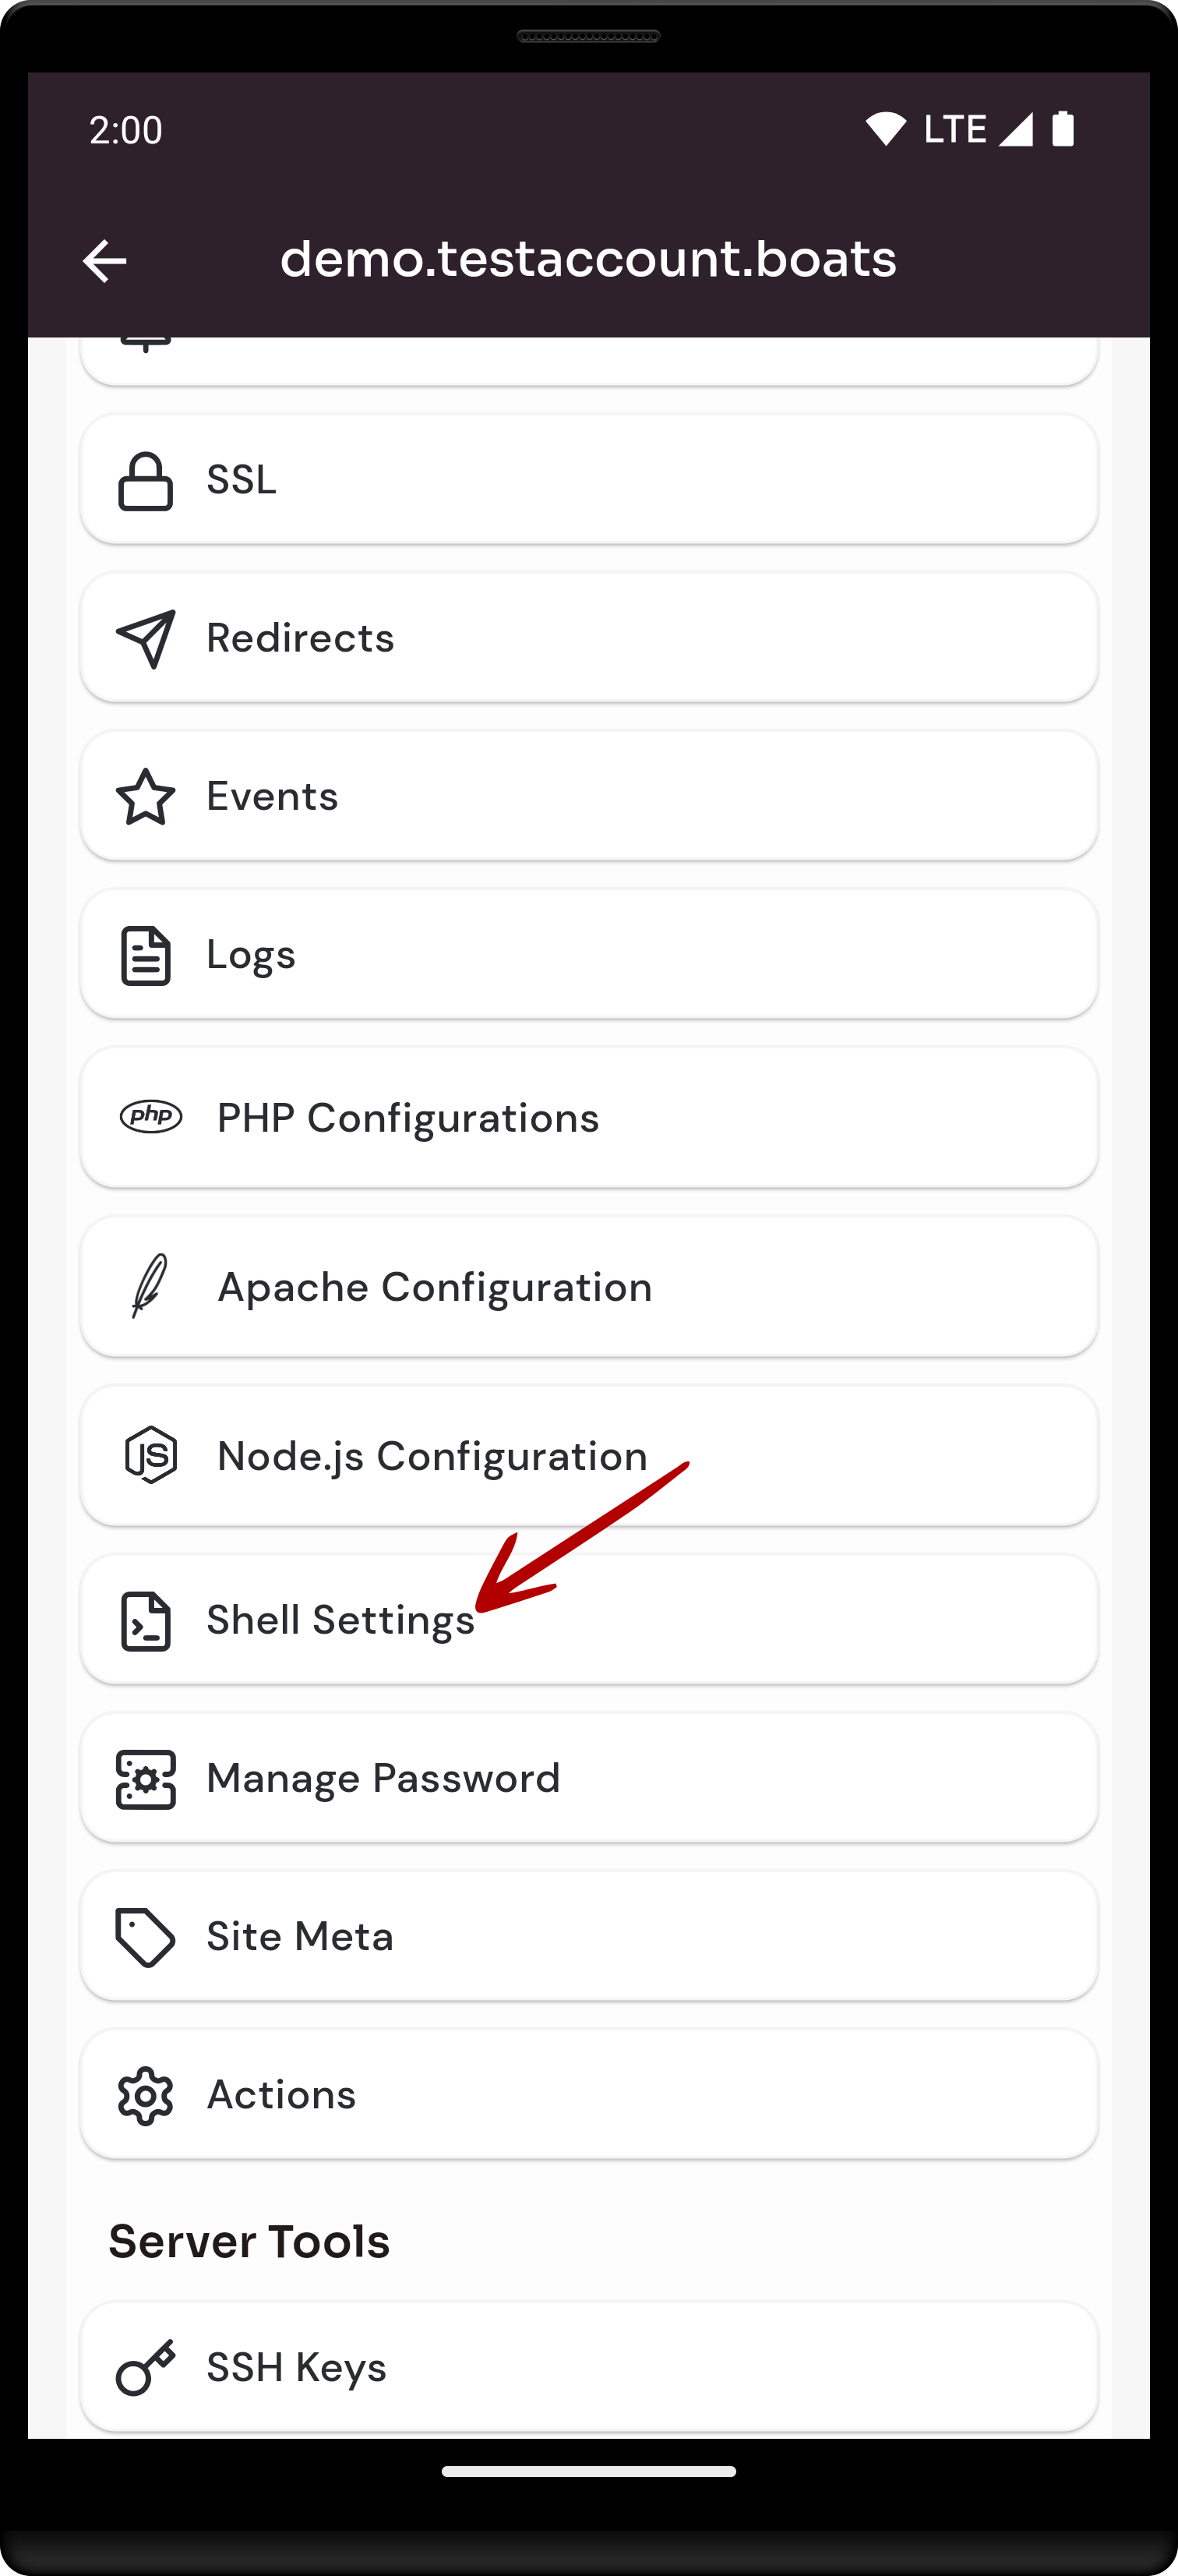Click the Logs document icon
Viewport: 1178px width, 2576px height.
click(146, 955)
